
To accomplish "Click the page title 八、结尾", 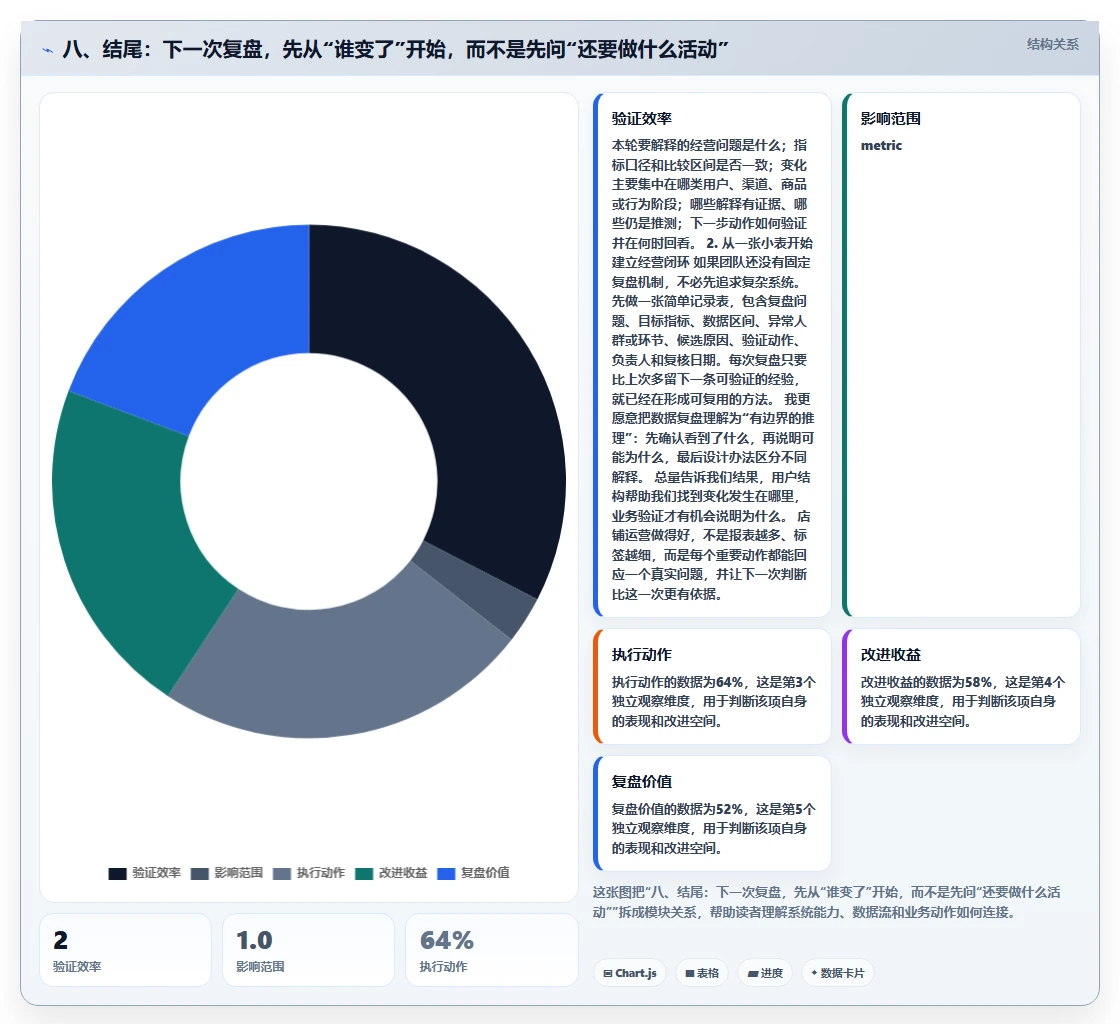I will pos(395,50).
